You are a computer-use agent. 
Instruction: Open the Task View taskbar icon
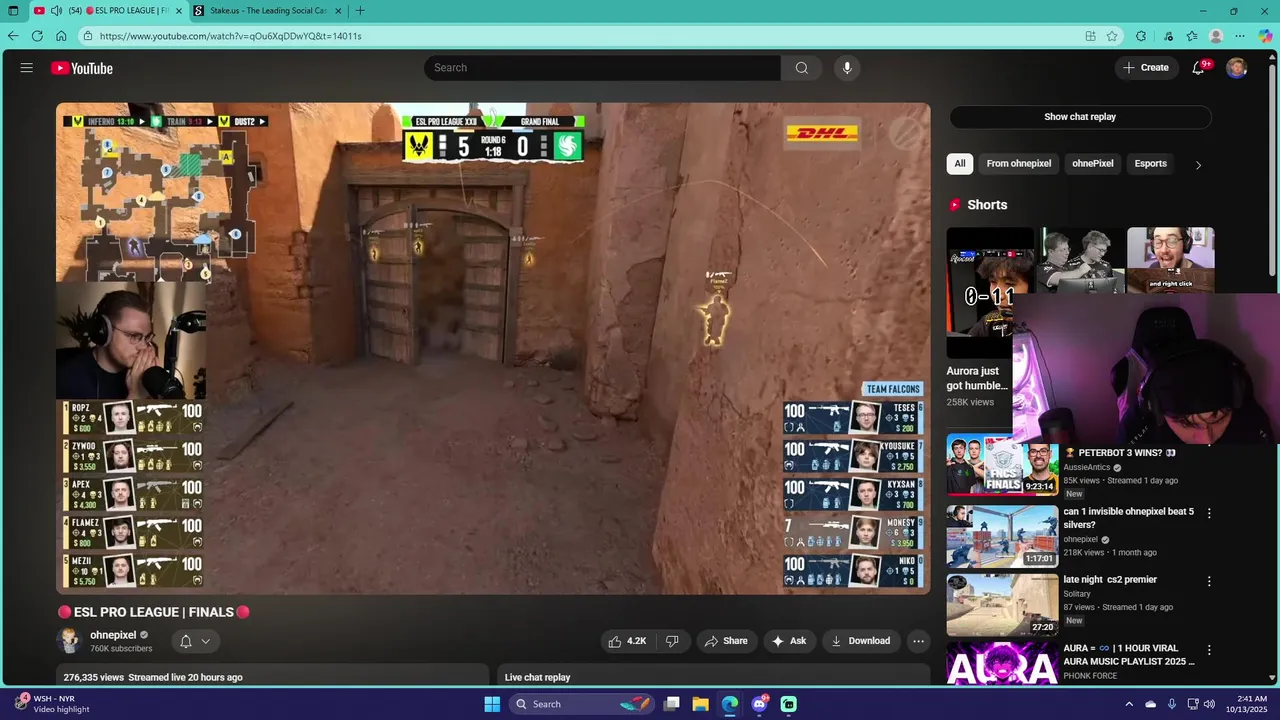tap(672, 704)
